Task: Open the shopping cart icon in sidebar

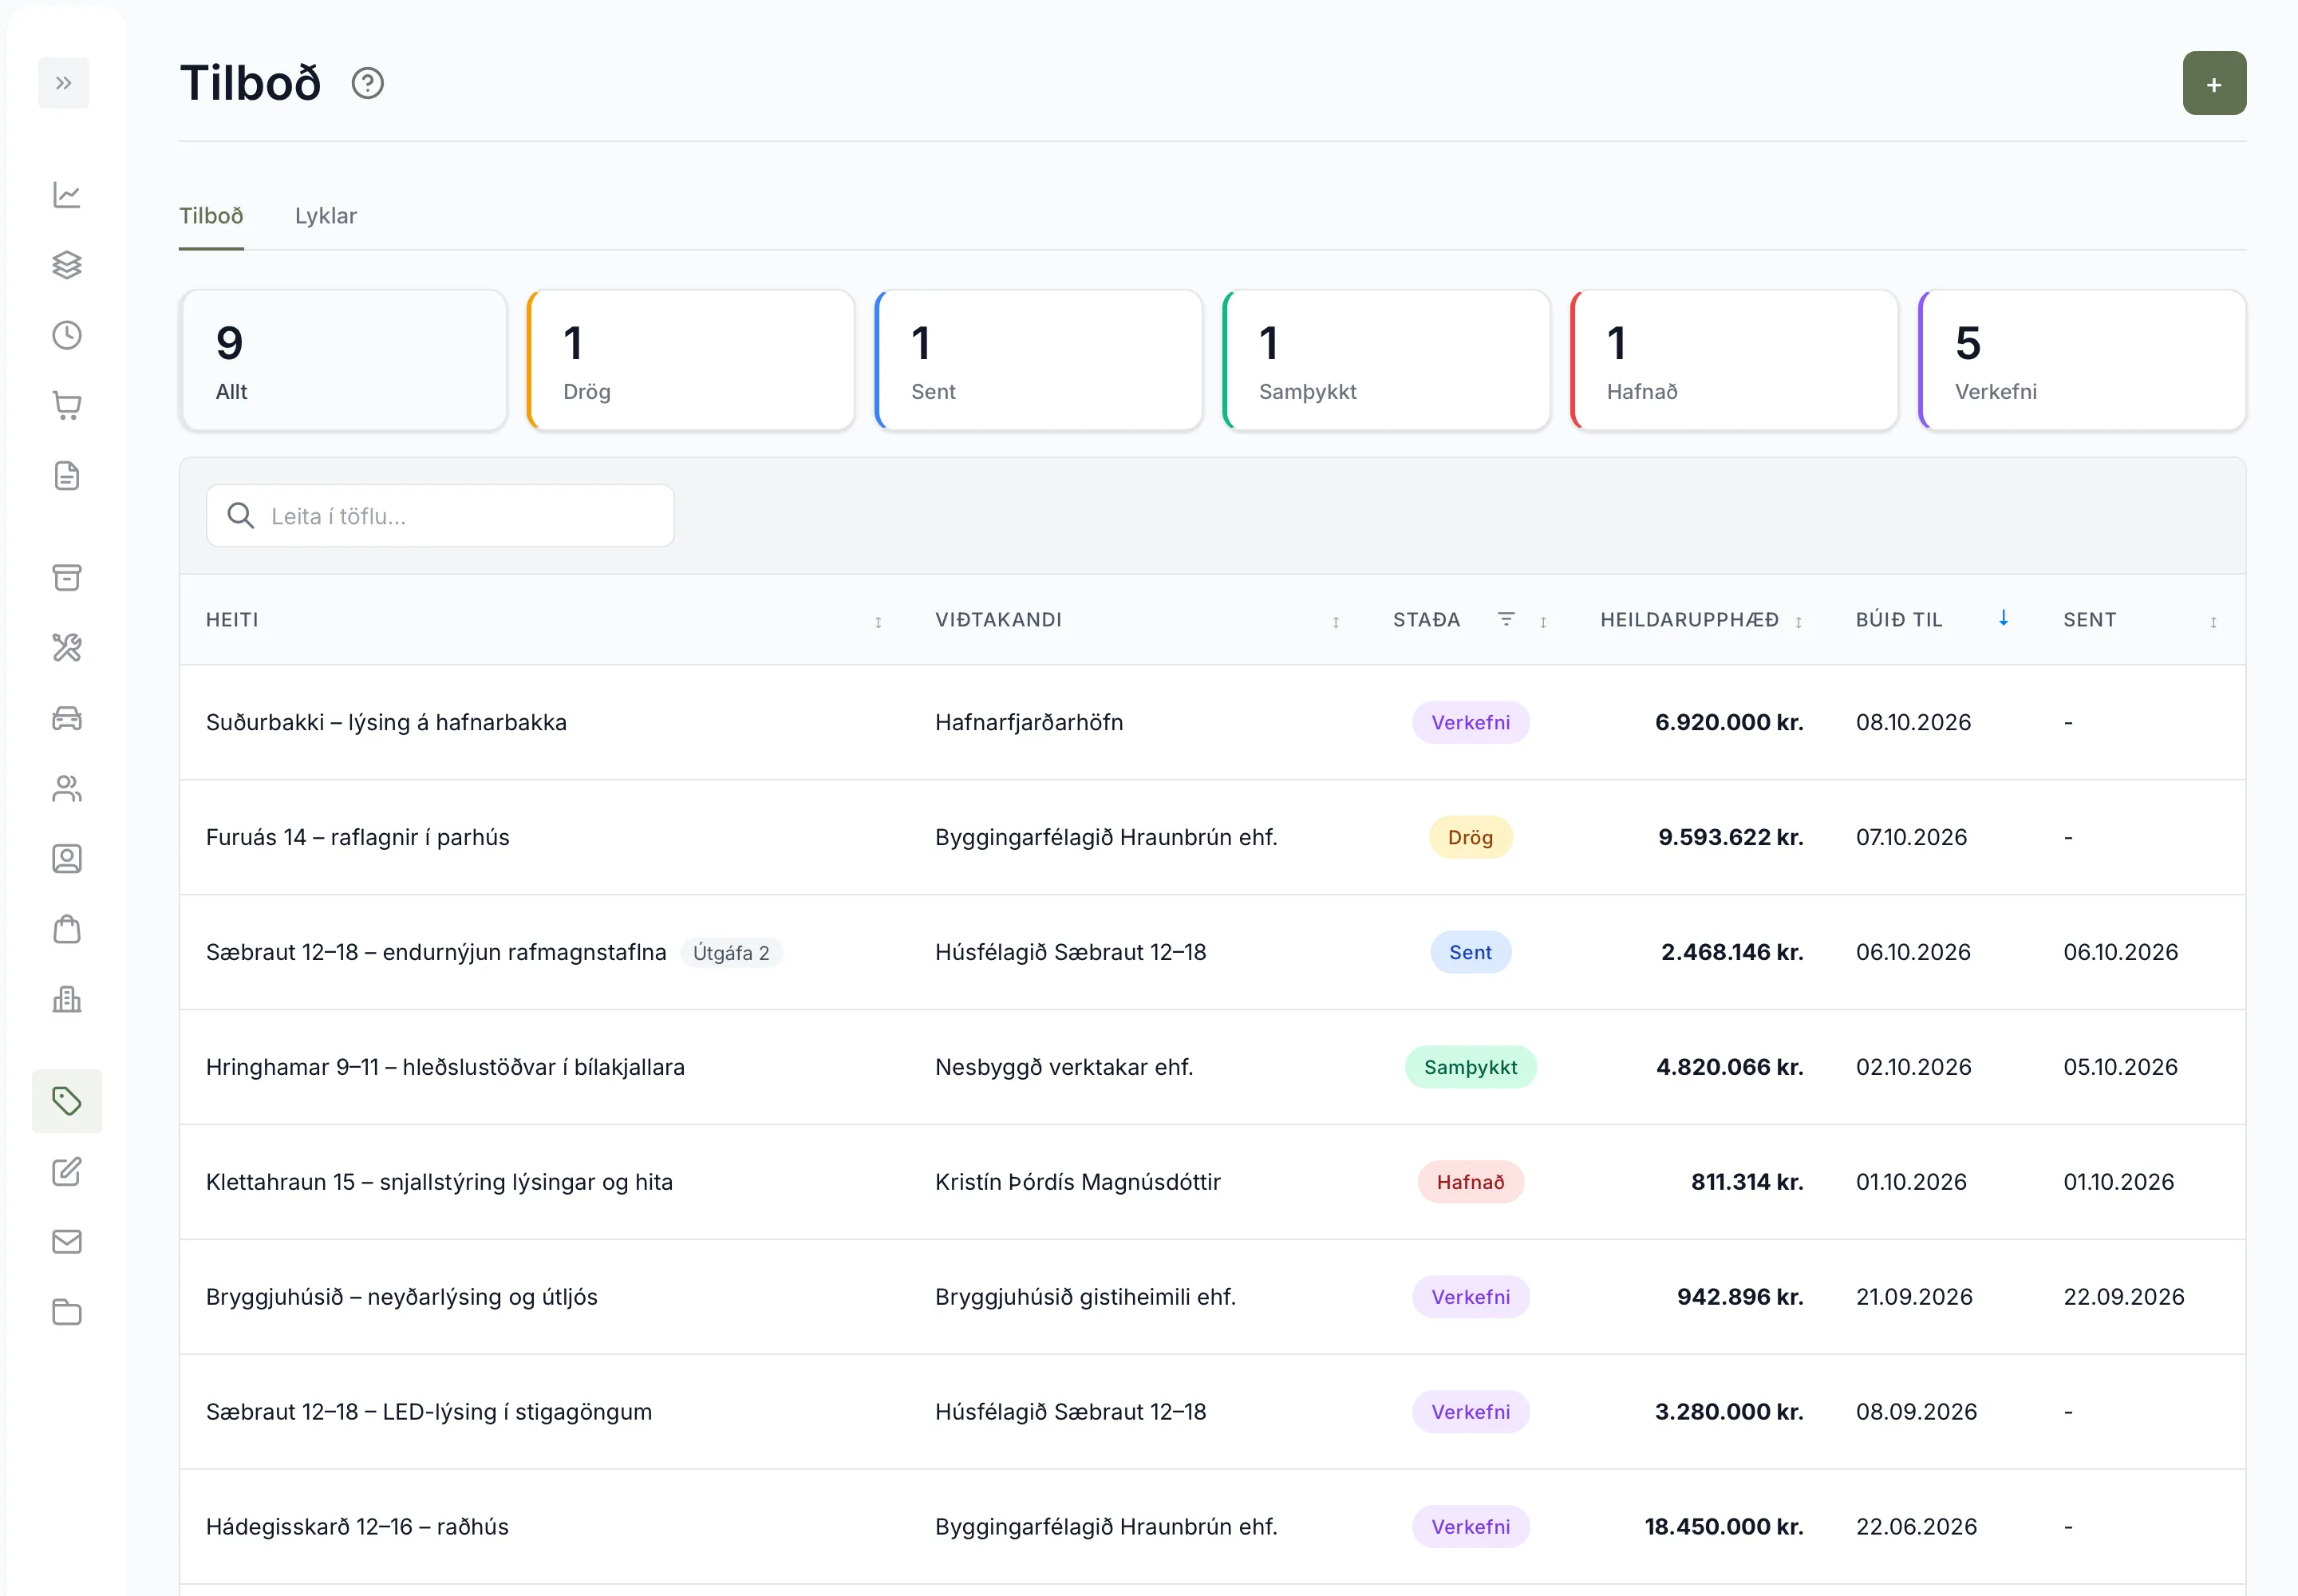Action: tap(67, 405)
